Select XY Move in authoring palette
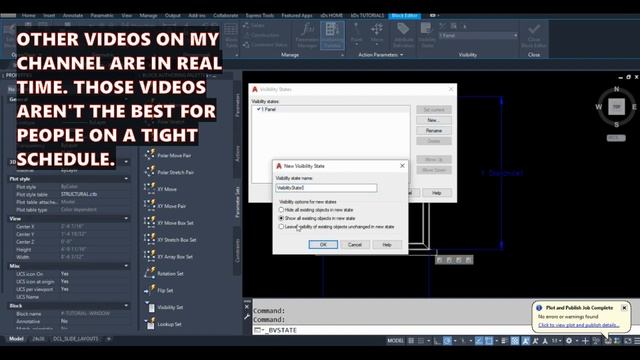The image size is (640, 360). point(161,189)
